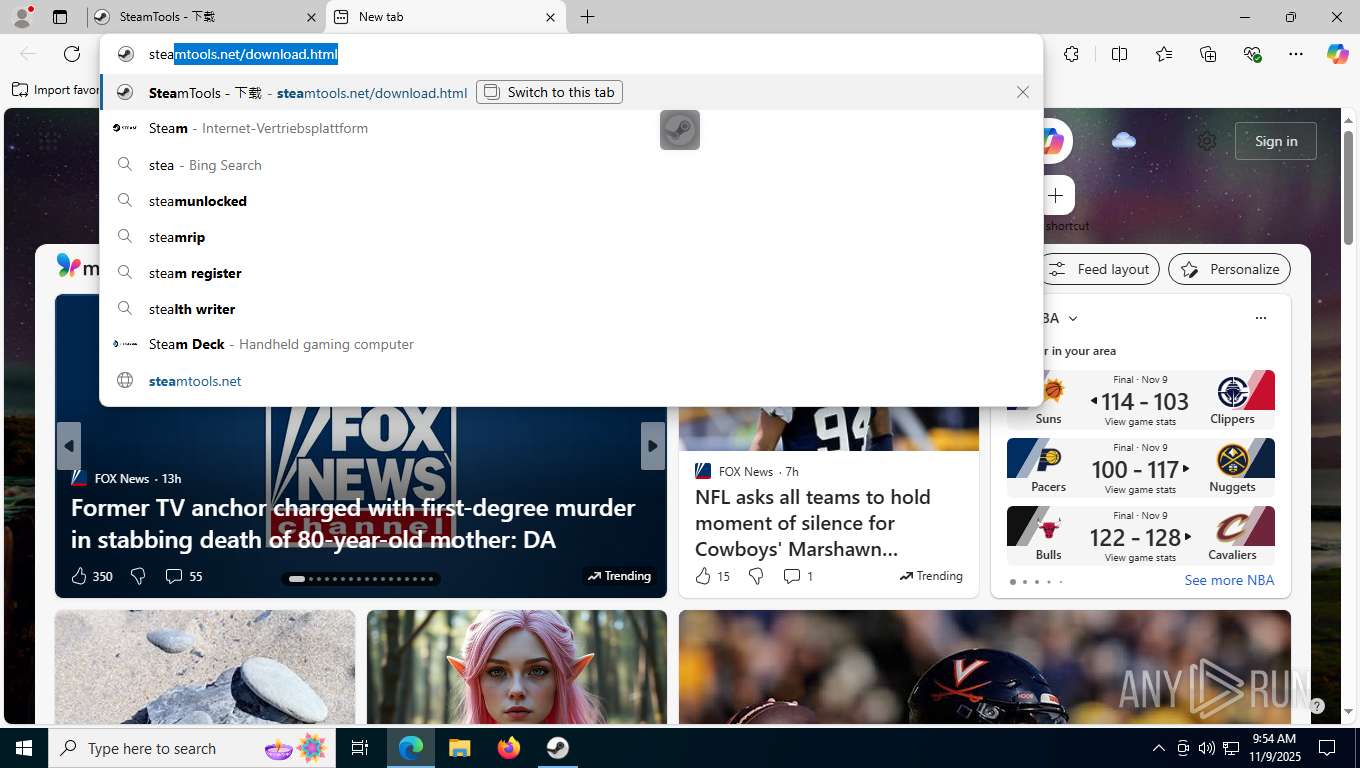Like the NFL Cowboys article
This screenshot has width=1360, height=768.
[703, 576]
